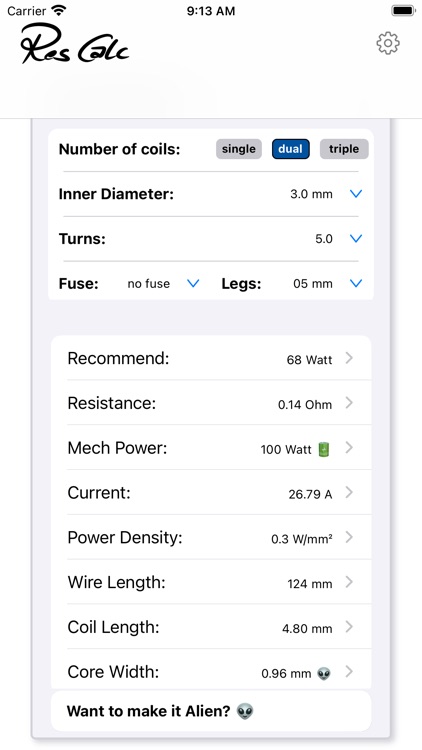Image resolution: width=422 pixels, height=750 pixels.
Task: Tap the Coil Length value row
Action: (x=211, y=627)
